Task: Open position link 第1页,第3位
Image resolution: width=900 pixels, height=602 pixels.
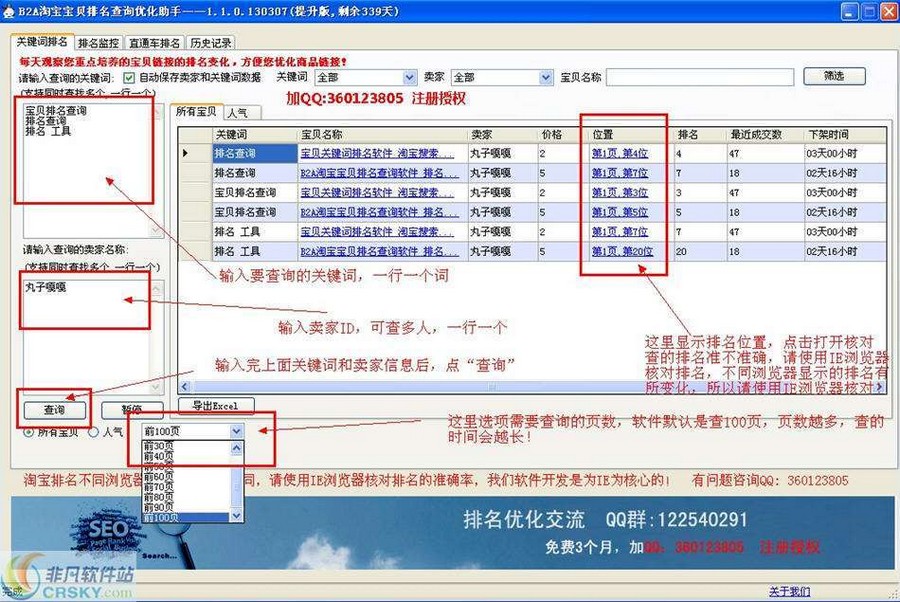Action: point(619,192)
